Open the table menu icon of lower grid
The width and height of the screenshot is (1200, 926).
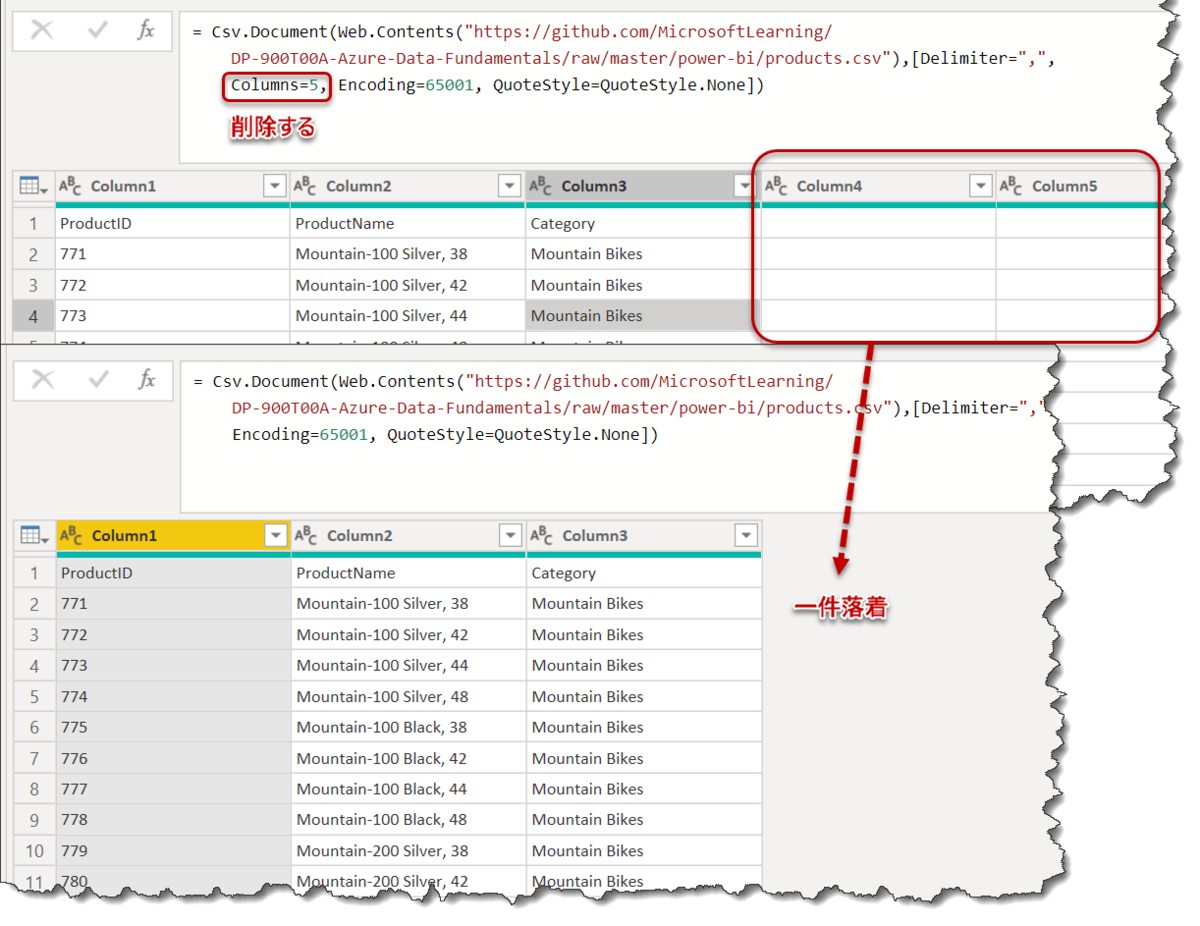(33, 536)
